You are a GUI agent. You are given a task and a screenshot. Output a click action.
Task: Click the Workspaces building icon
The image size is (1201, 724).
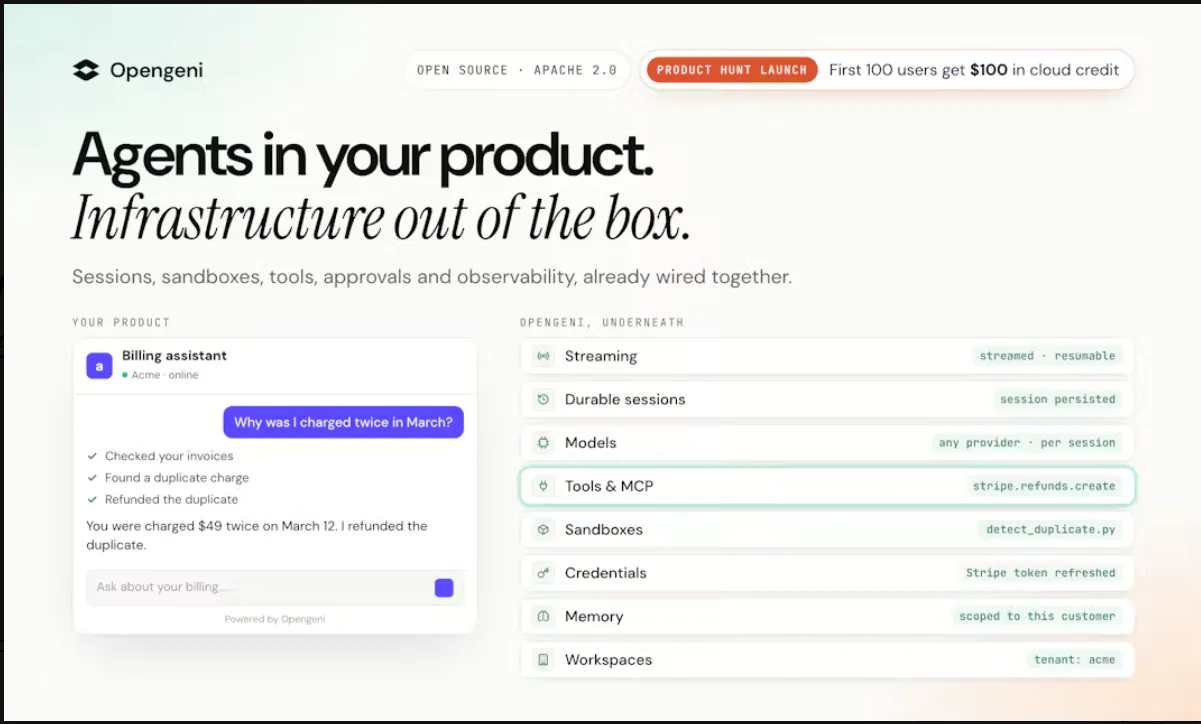point(543,660)
